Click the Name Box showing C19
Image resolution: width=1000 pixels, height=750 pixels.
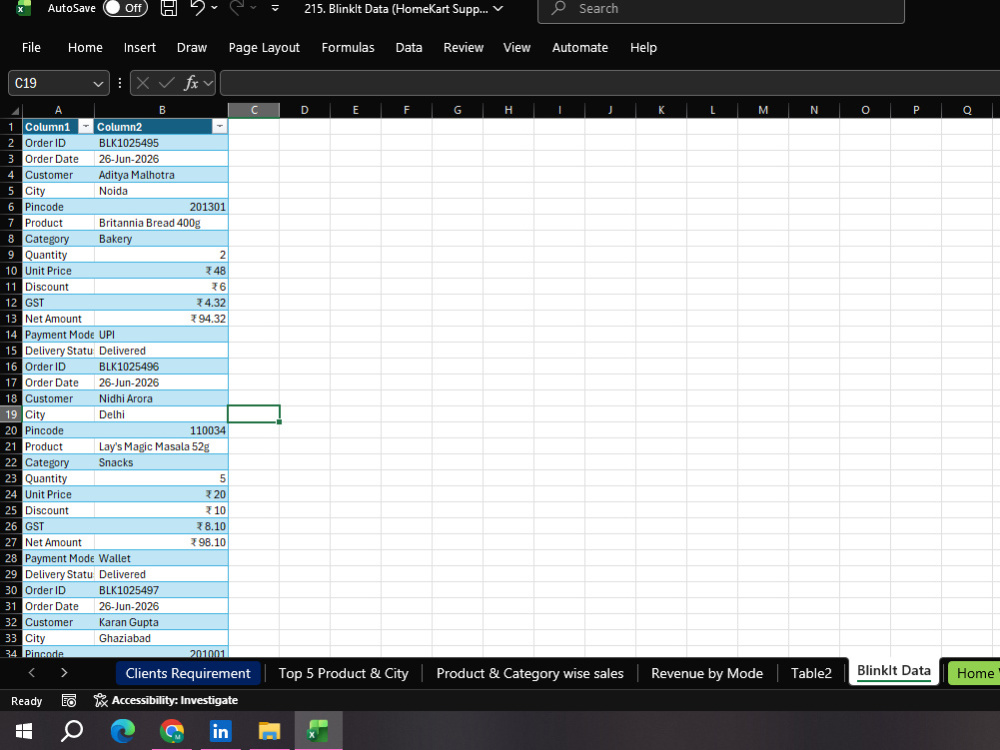tap(50, 84)
